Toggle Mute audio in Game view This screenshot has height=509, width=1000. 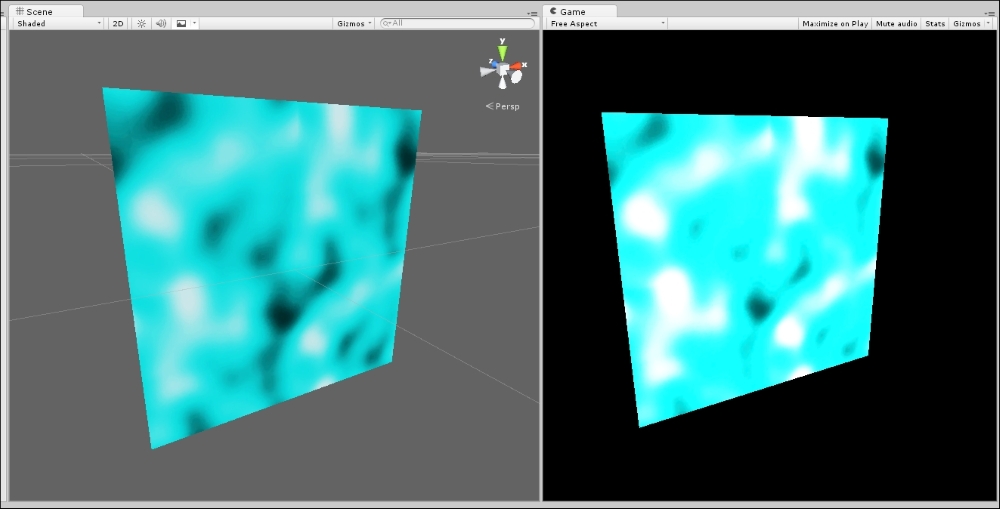tap(896, 23)
